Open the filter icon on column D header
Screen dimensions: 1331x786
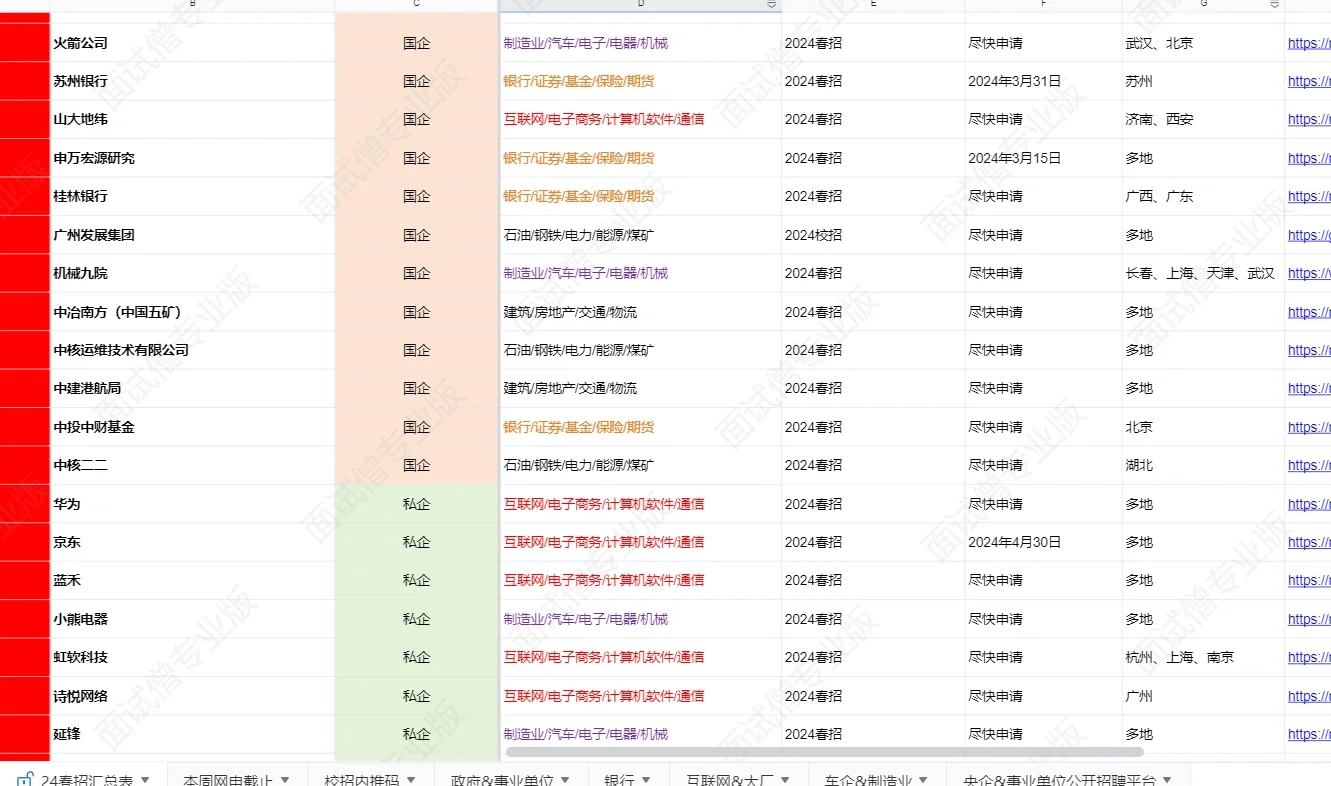(x=771, y=5)
